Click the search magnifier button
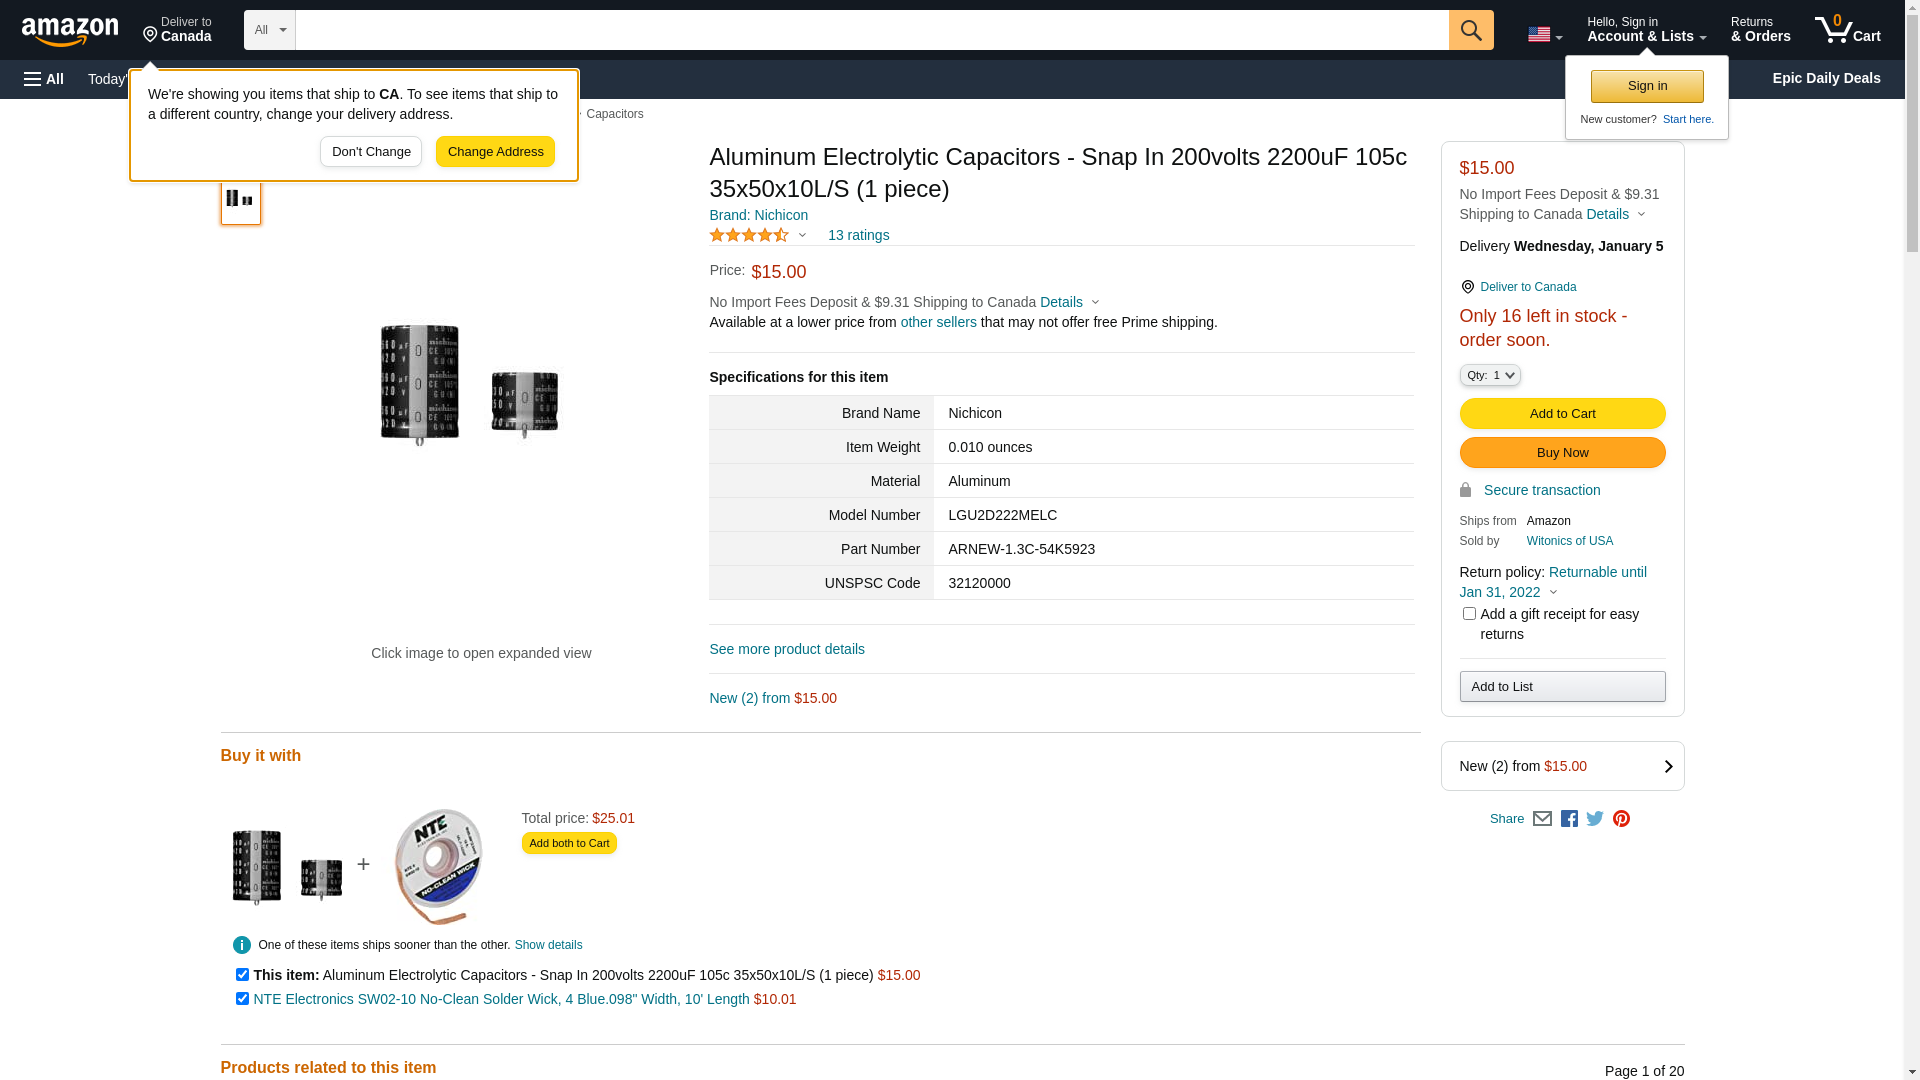This screenshot has width=1920, height=1080. (1470, 30)
